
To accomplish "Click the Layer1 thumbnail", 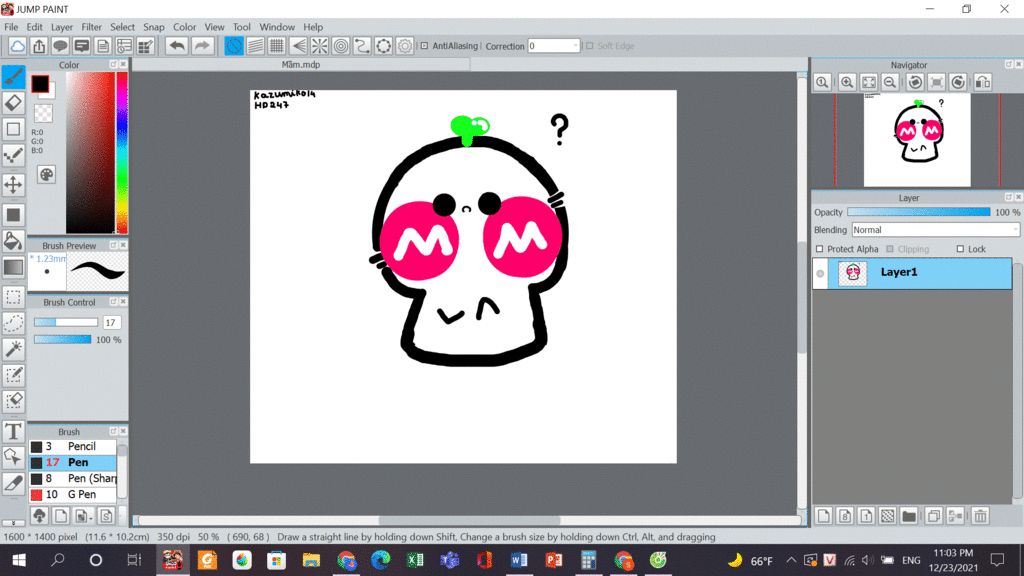I will point(852,273).
